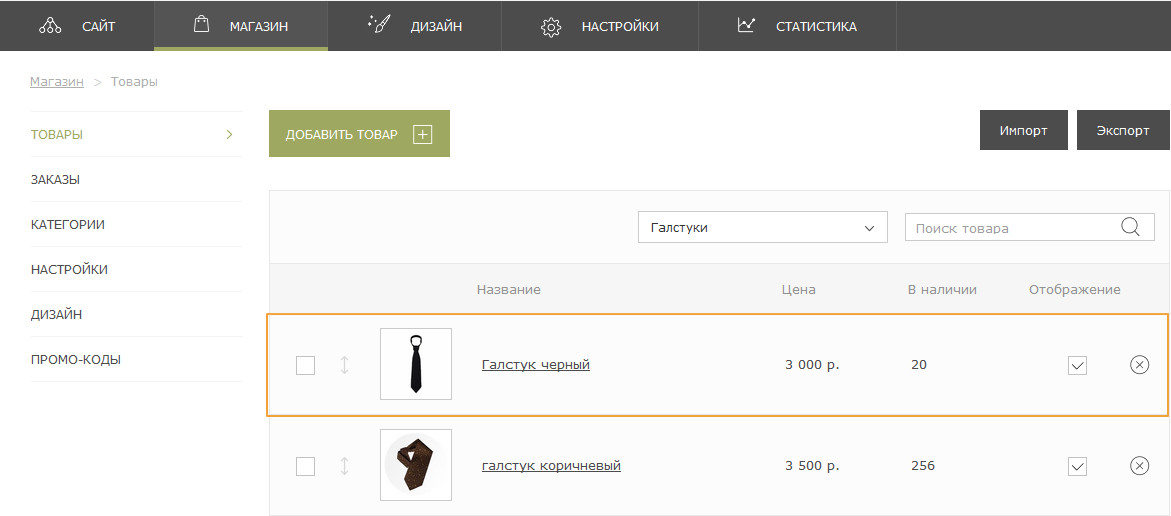The width and height of the screenshot is (1171, 516).
Task: Click the Добавить товар button
Action: point(359,134)
